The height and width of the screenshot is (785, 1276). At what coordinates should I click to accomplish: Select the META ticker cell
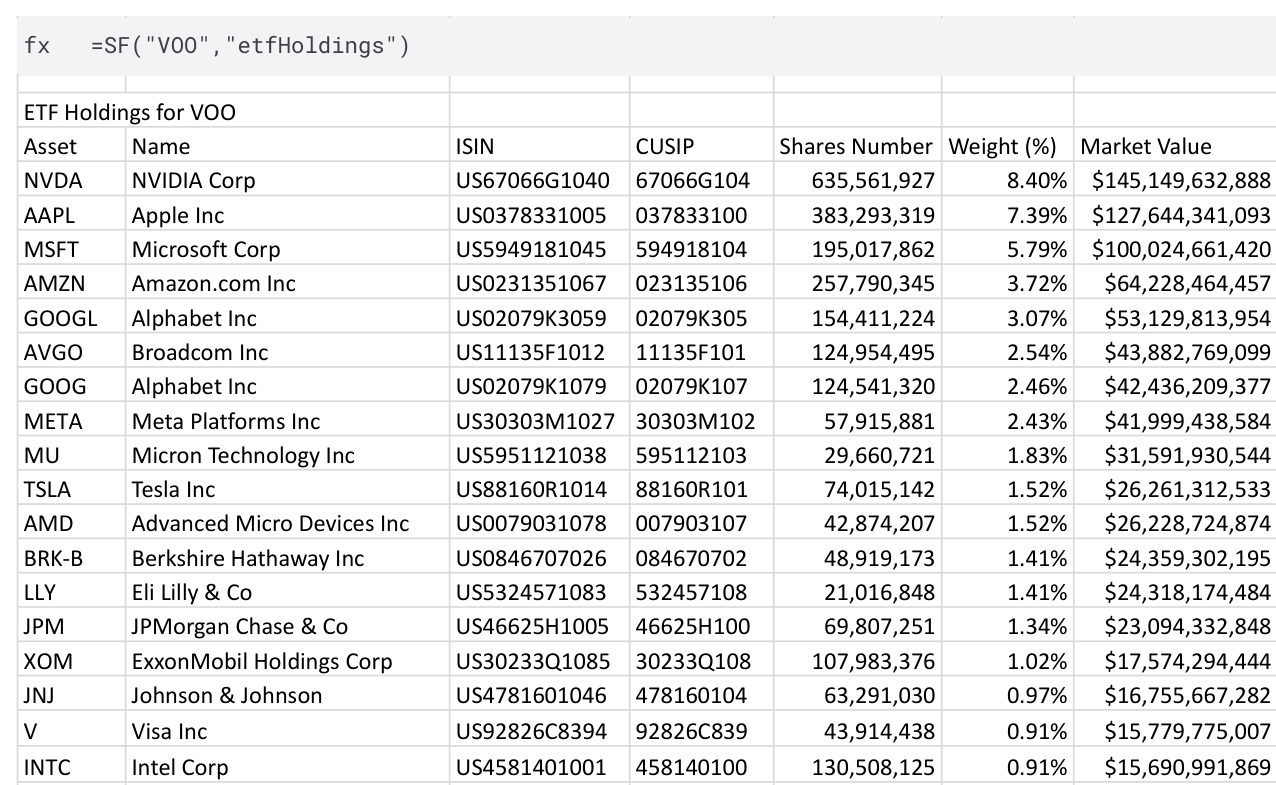(72, 421)
